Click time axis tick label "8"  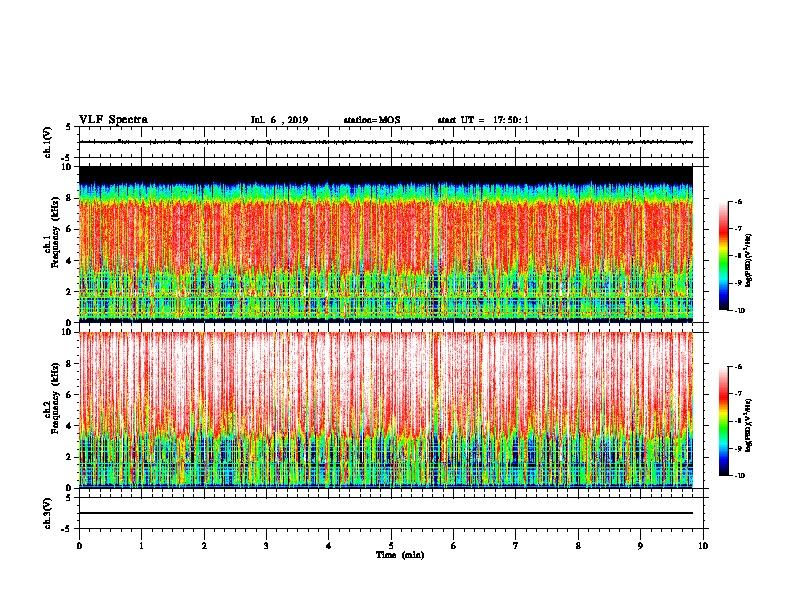[x=578, y=545]
